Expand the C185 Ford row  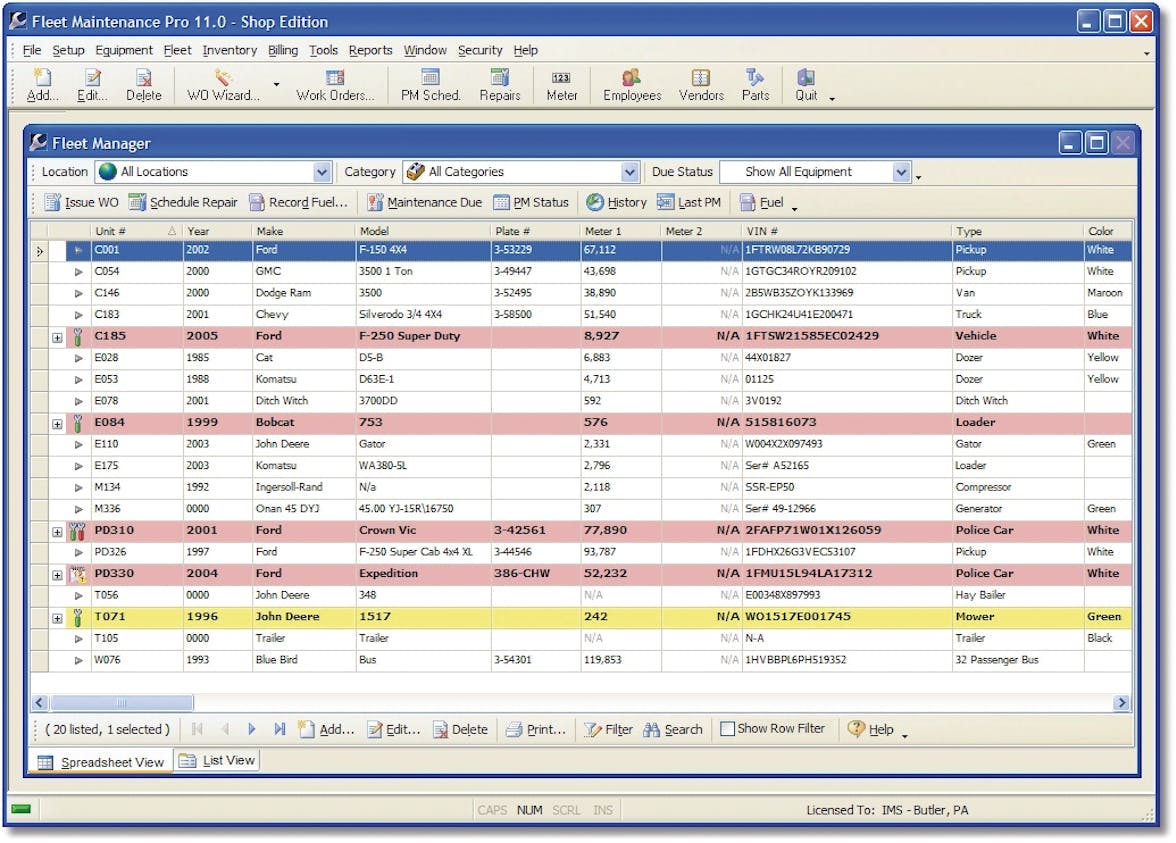(x=57, y=337)
